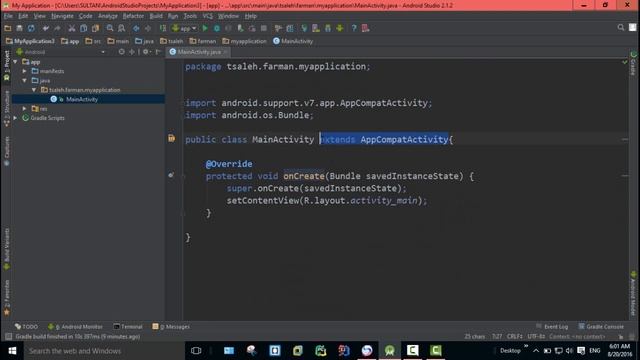The height and width of the screenshot is (360, 640).
Task: Click the Copy toolbar icon
Action: point(84,28)
